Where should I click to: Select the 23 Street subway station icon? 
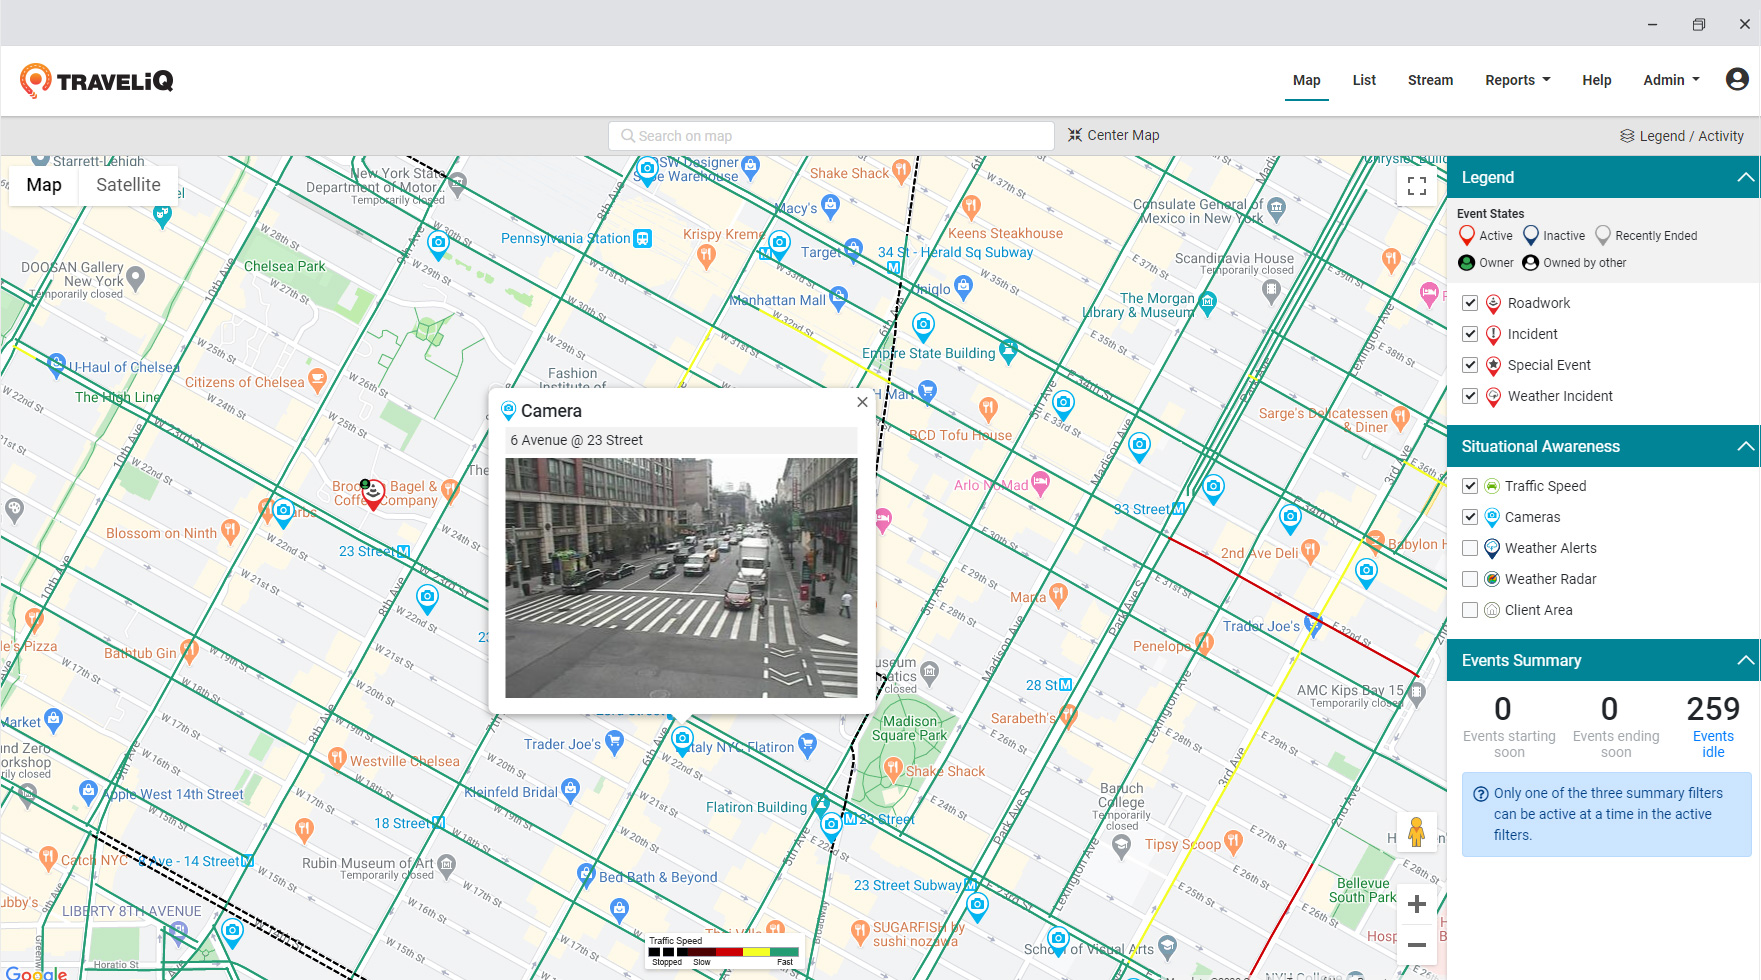click(403, 551)
